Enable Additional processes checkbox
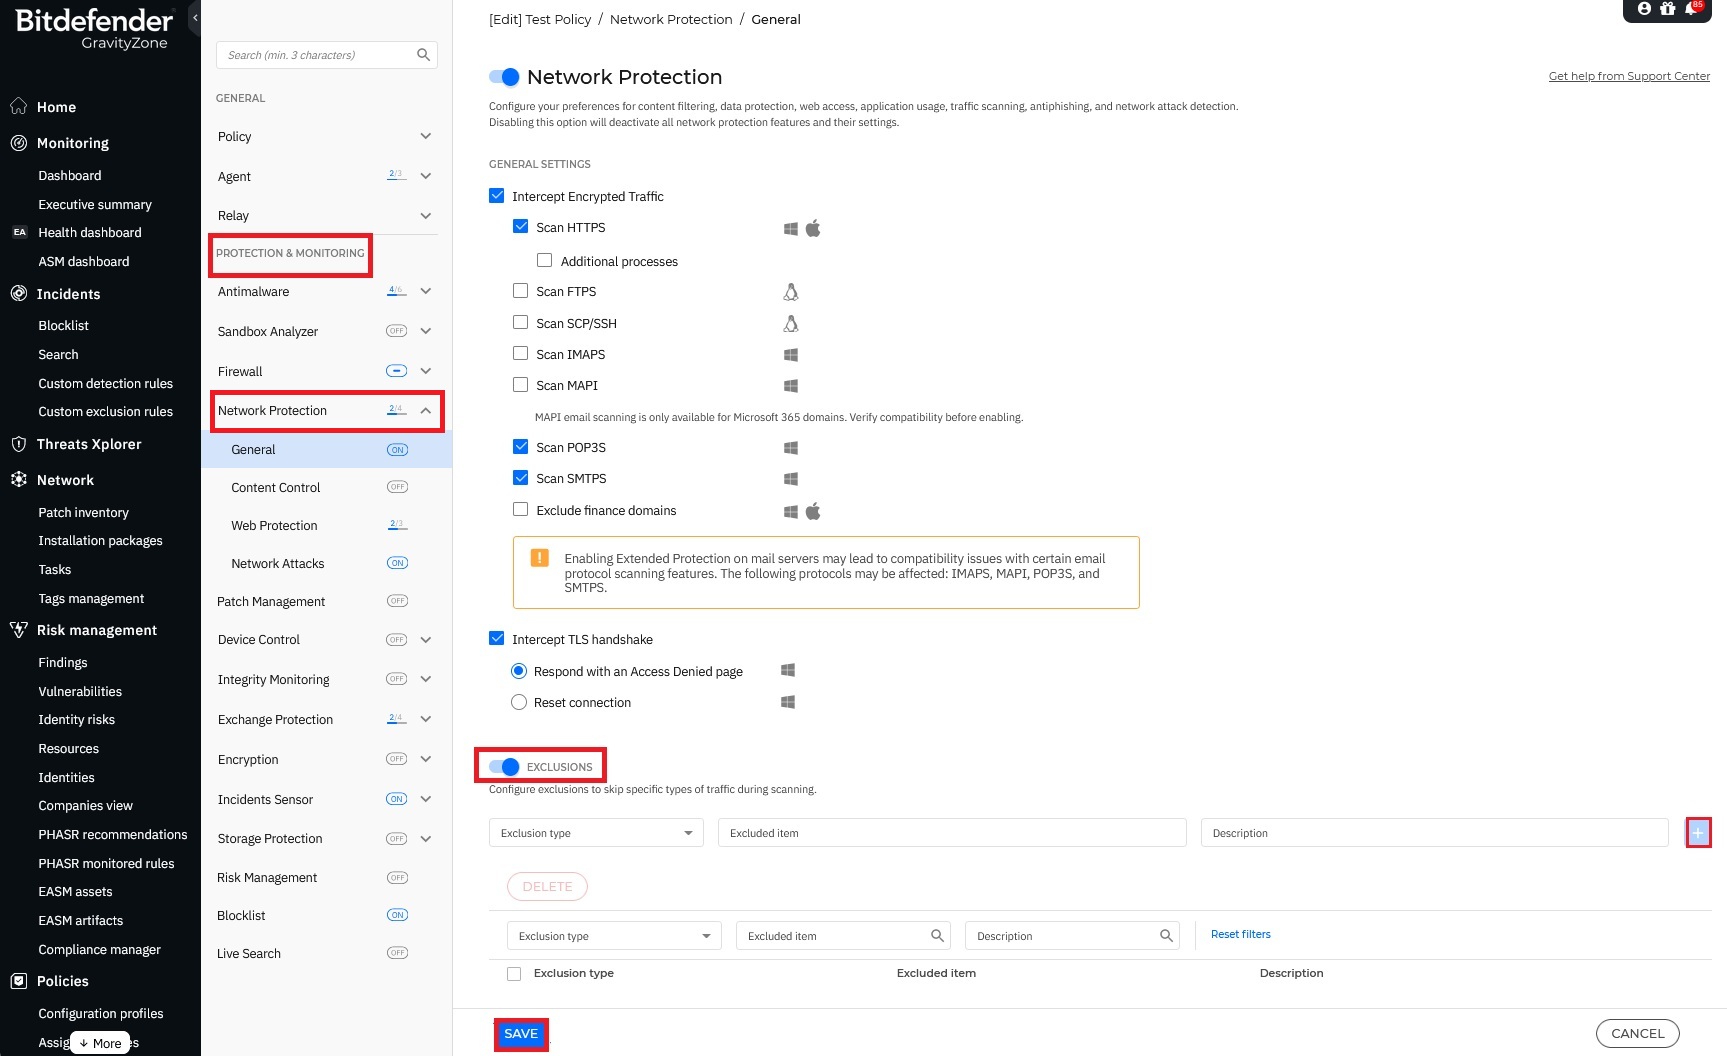The image size is (1727, 1056). [x=544, y=260]
